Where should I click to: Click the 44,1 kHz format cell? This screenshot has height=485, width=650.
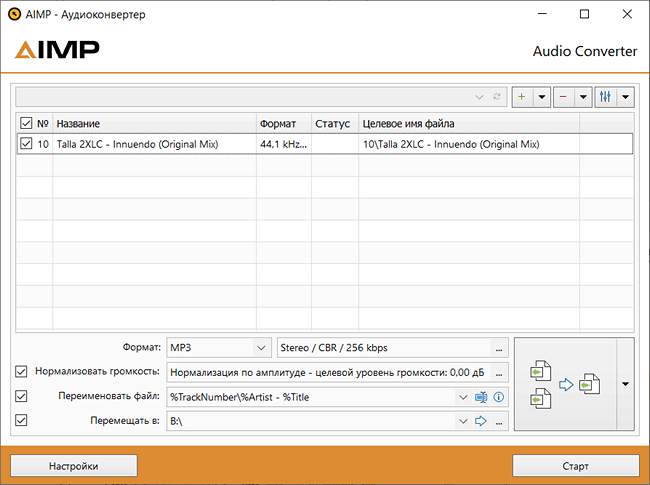[x=284, y=144]
